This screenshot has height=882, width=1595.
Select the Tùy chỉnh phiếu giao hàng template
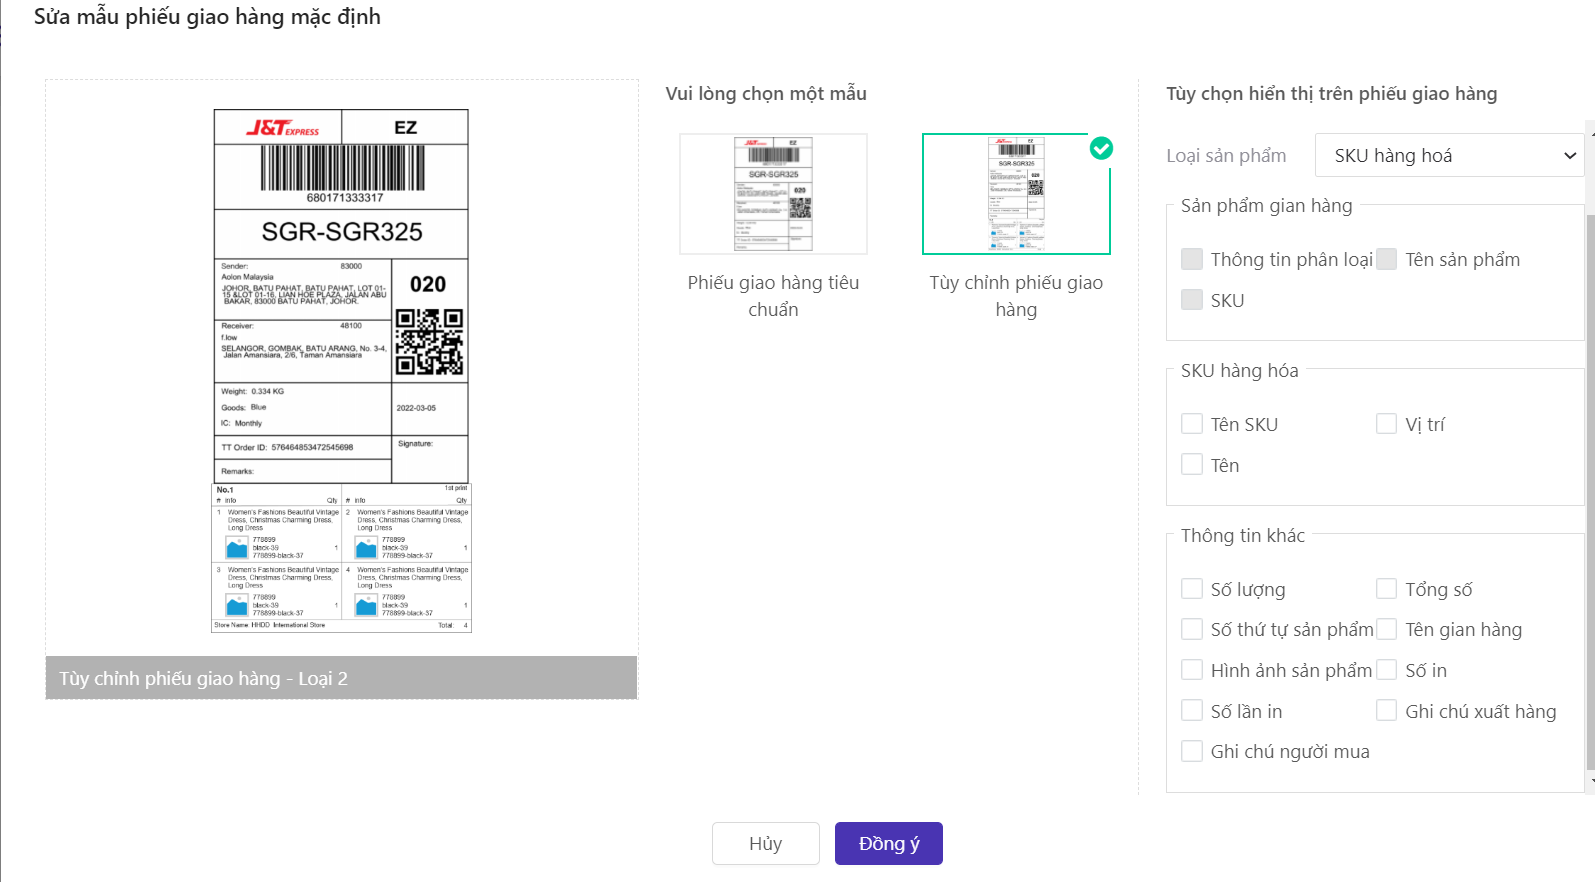1015,194
